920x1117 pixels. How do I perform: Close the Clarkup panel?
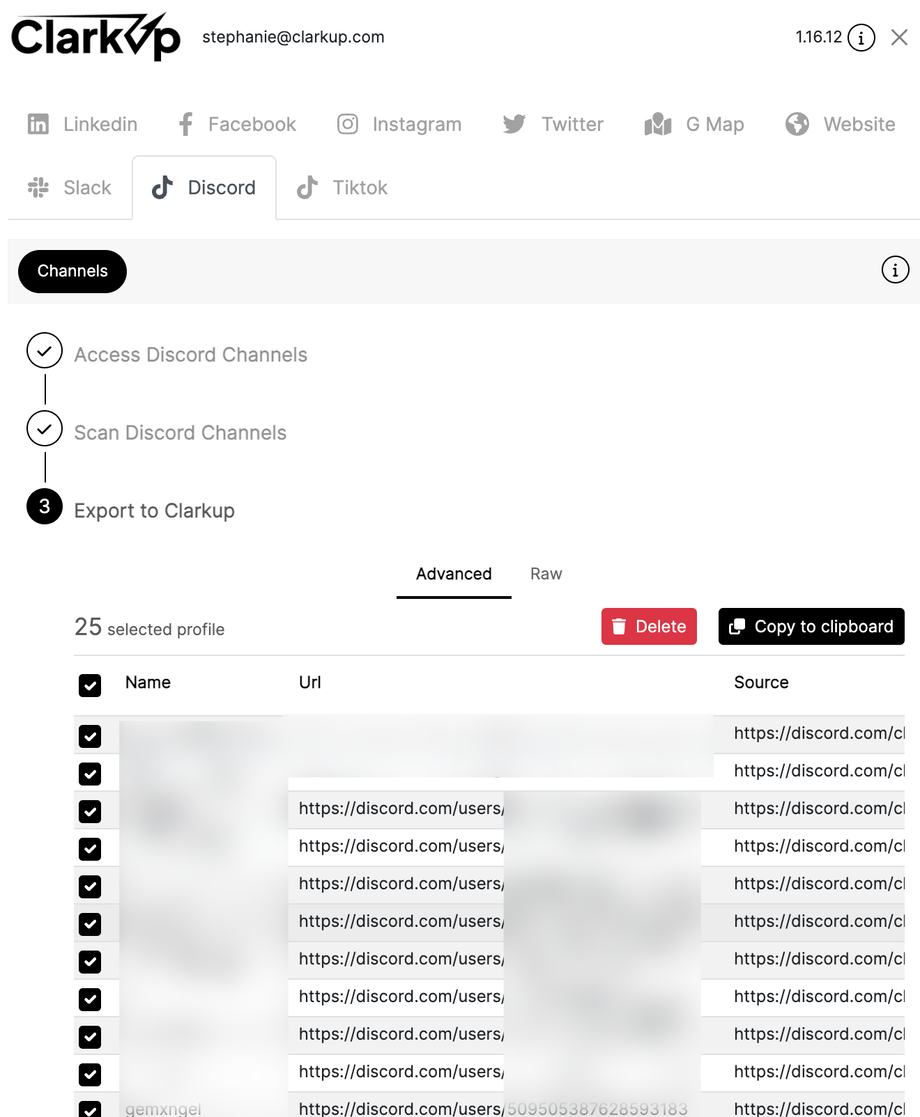(899, 37)
